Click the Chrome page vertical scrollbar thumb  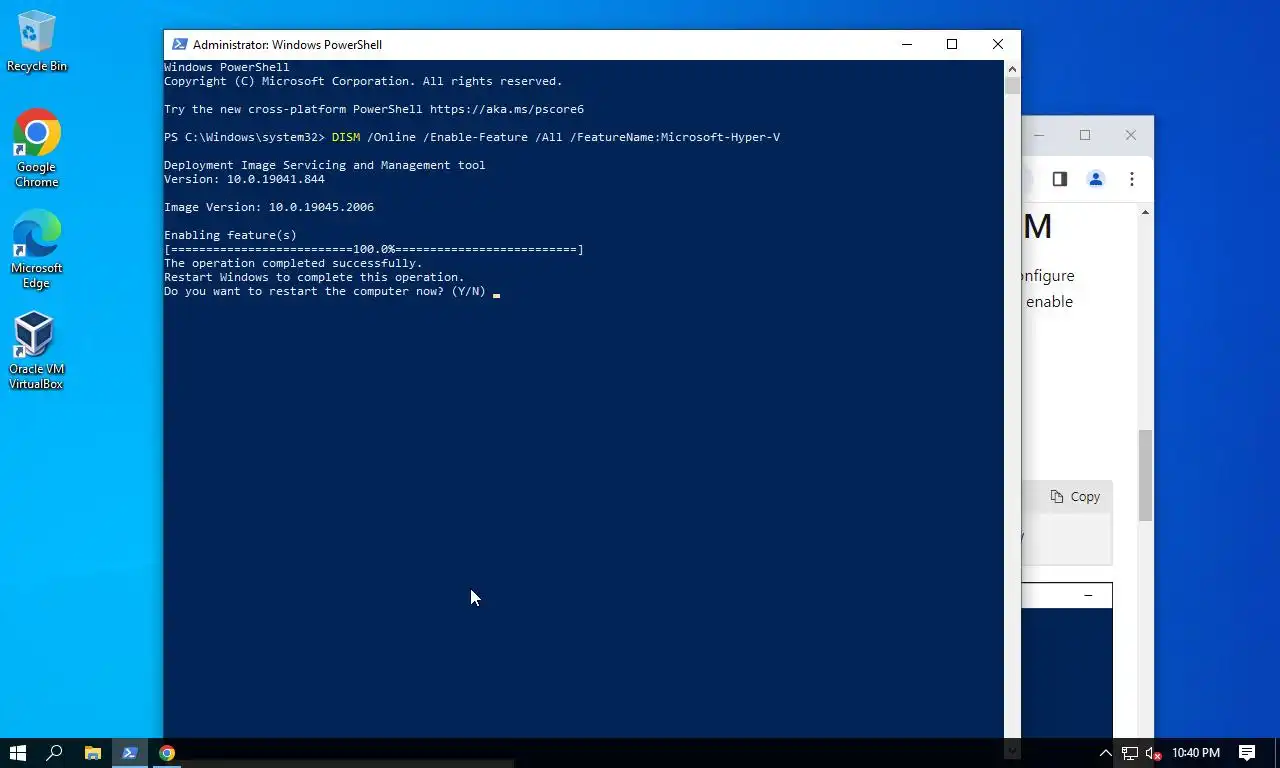pos(1145,475)
